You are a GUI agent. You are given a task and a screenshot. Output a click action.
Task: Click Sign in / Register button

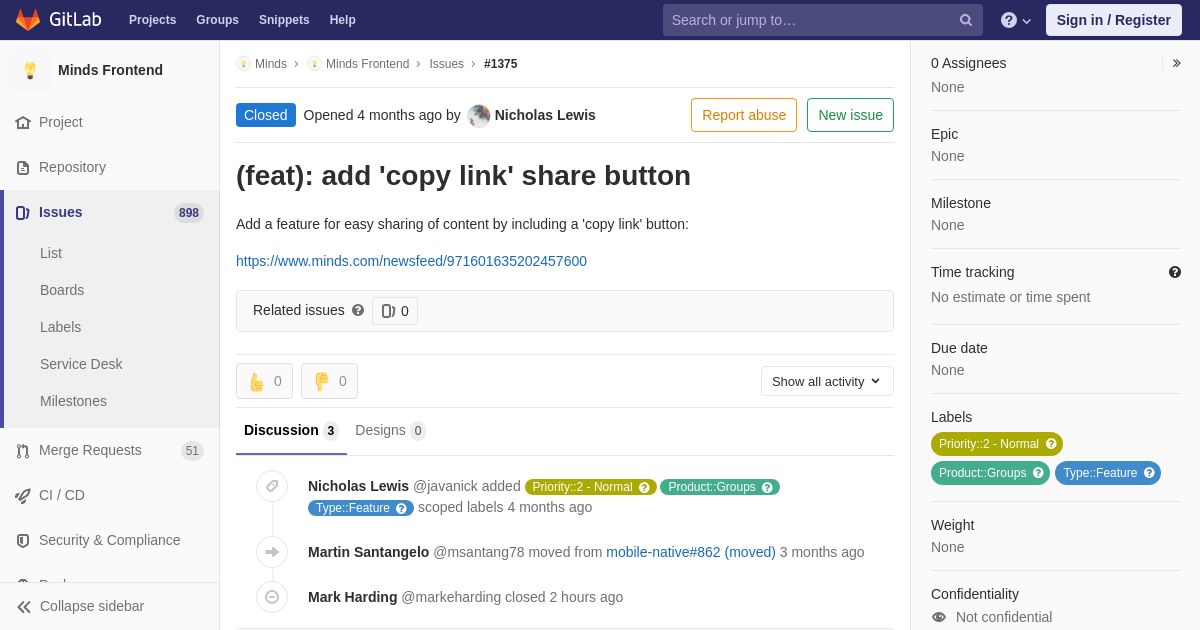(x=1113, y=20)
